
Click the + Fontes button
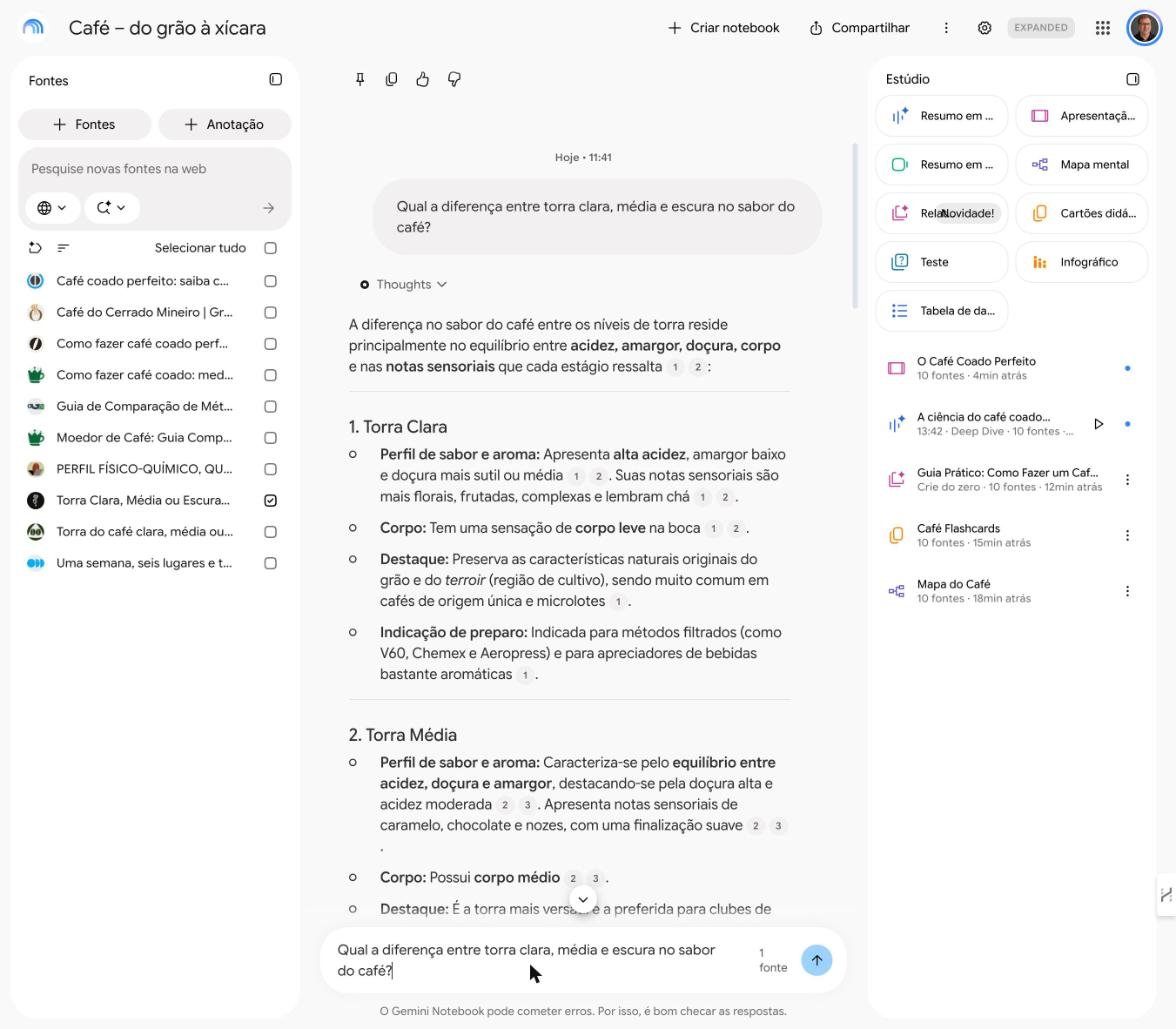tap(84, 124)
